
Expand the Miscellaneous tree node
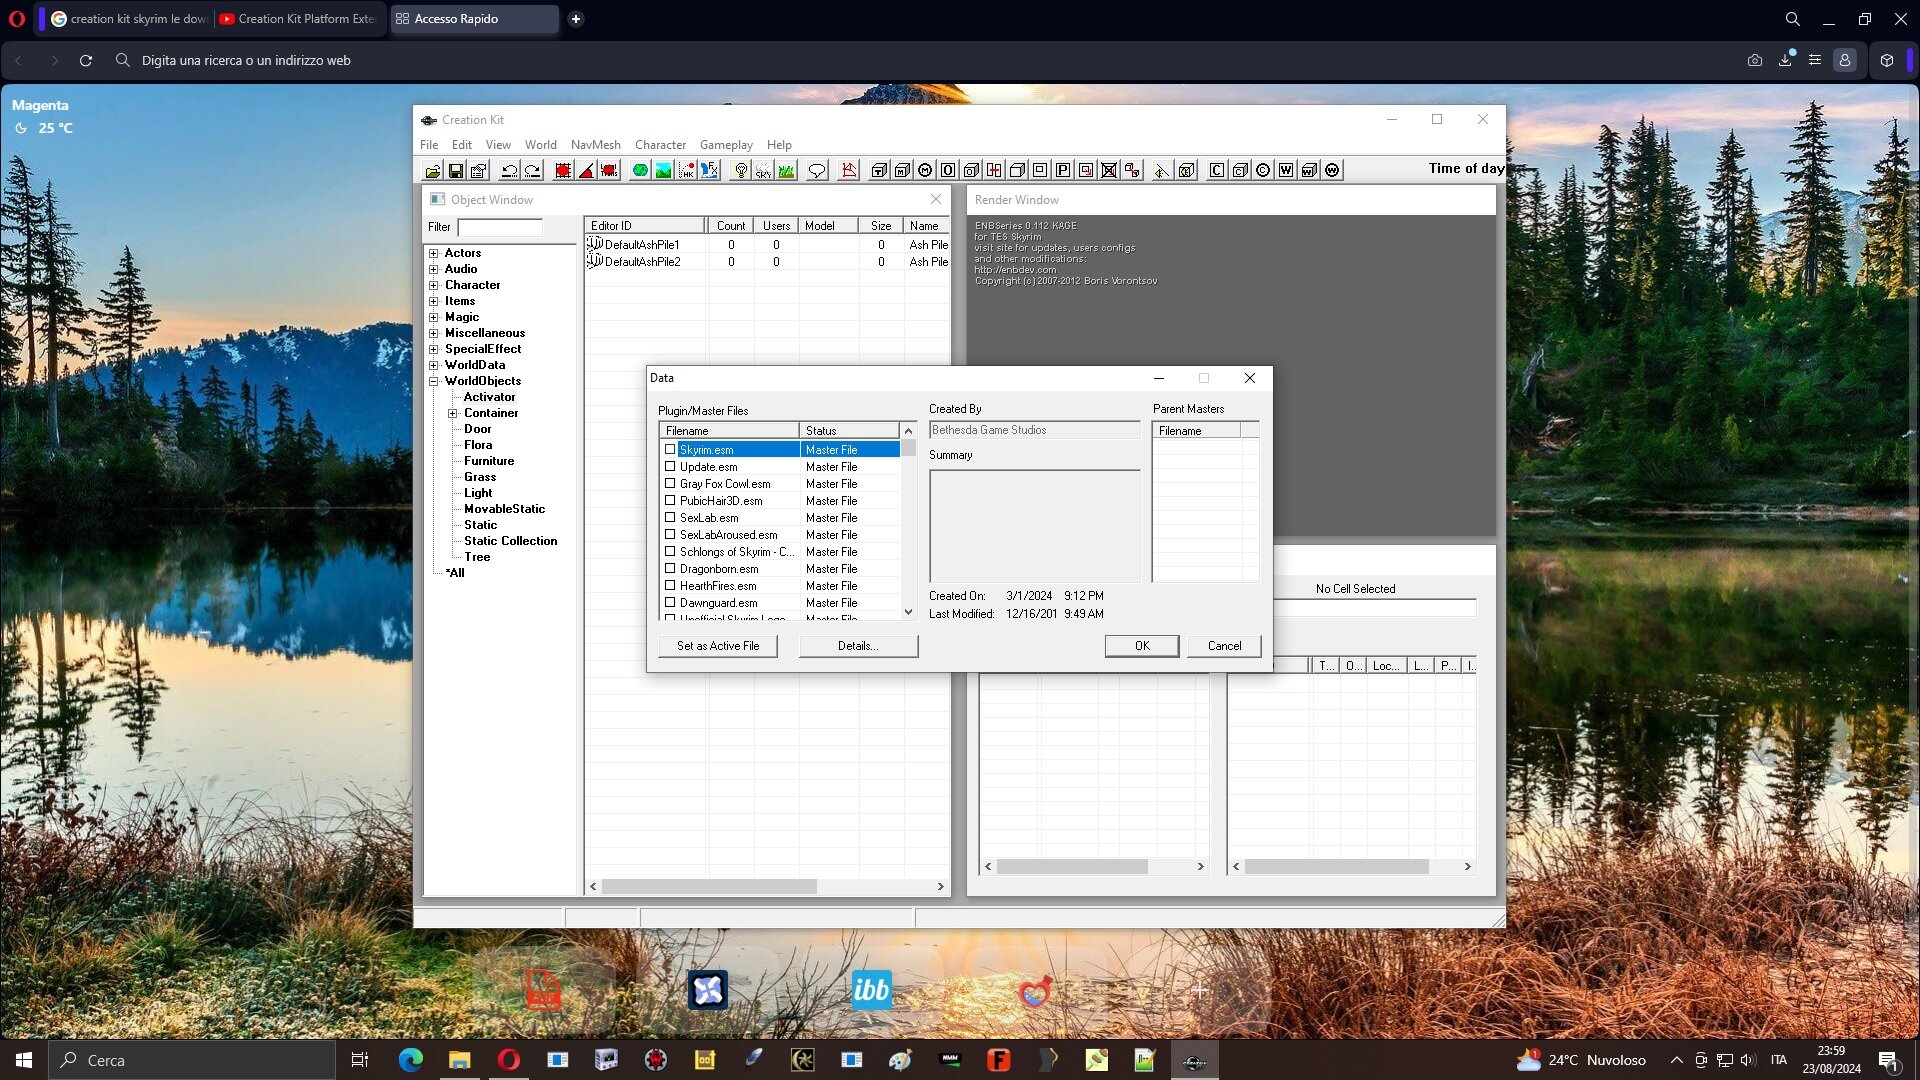(434, 333)
